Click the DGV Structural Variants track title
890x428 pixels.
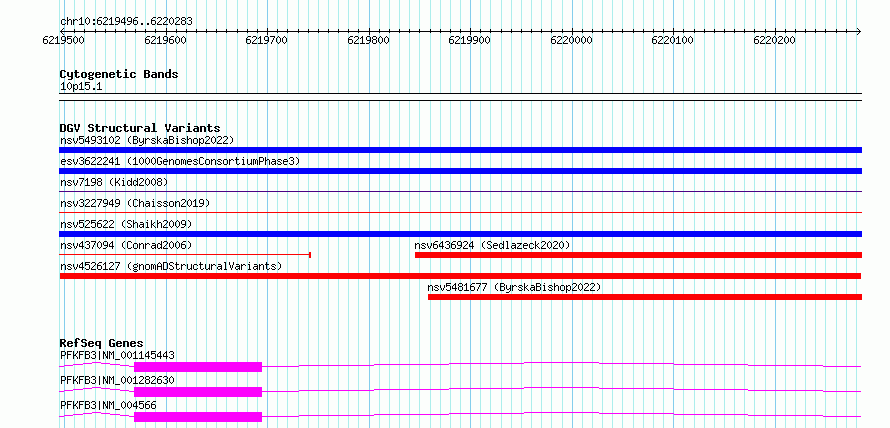coord(140,128)
